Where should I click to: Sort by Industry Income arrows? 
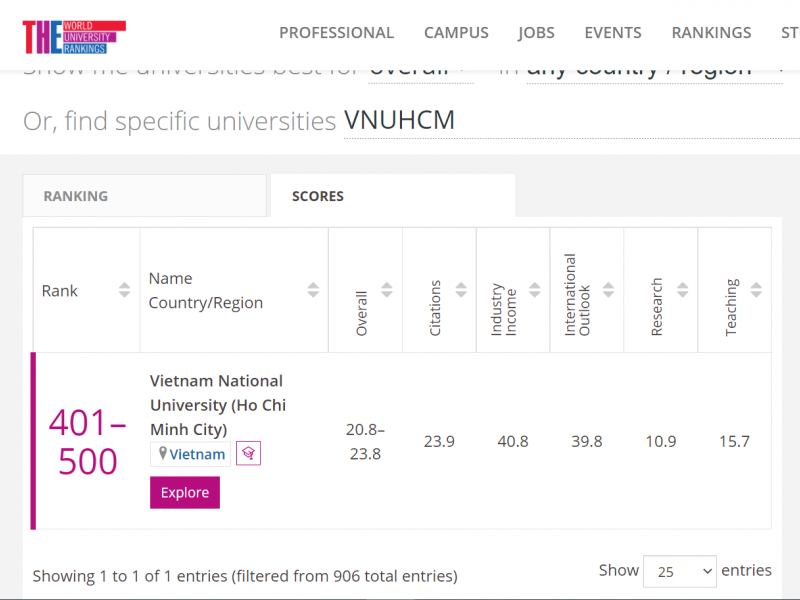tap(535, 290)
